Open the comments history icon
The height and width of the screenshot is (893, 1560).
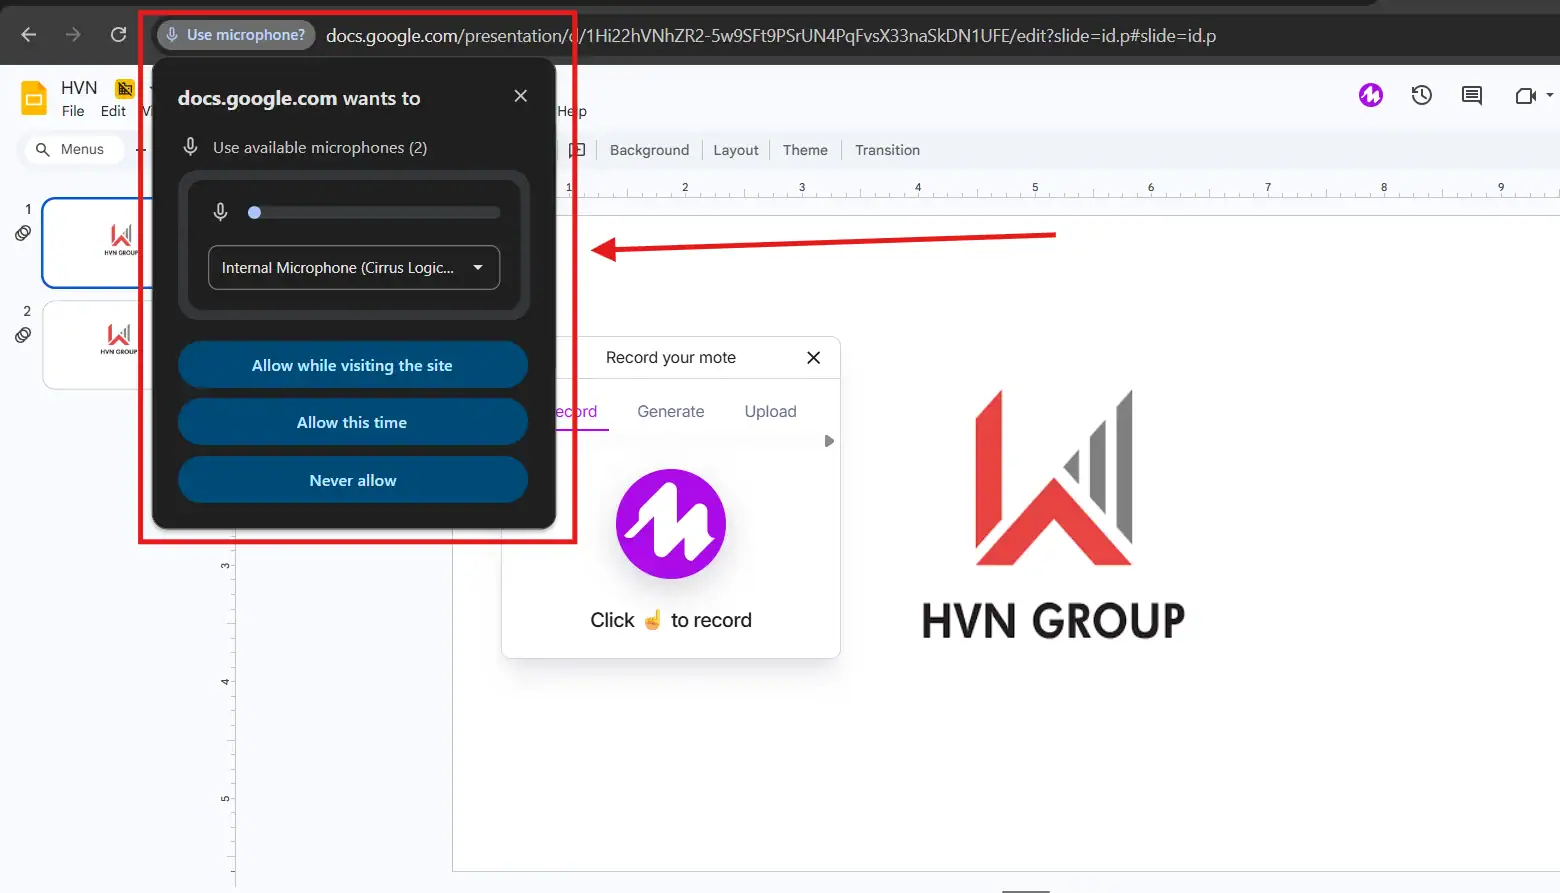click(1472, 95)
